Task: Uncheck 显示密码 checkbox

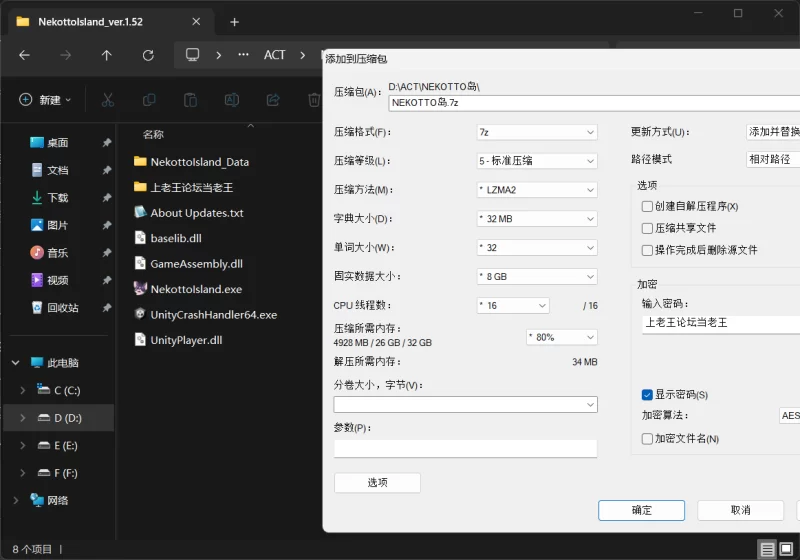Action: tap(647, 395)
